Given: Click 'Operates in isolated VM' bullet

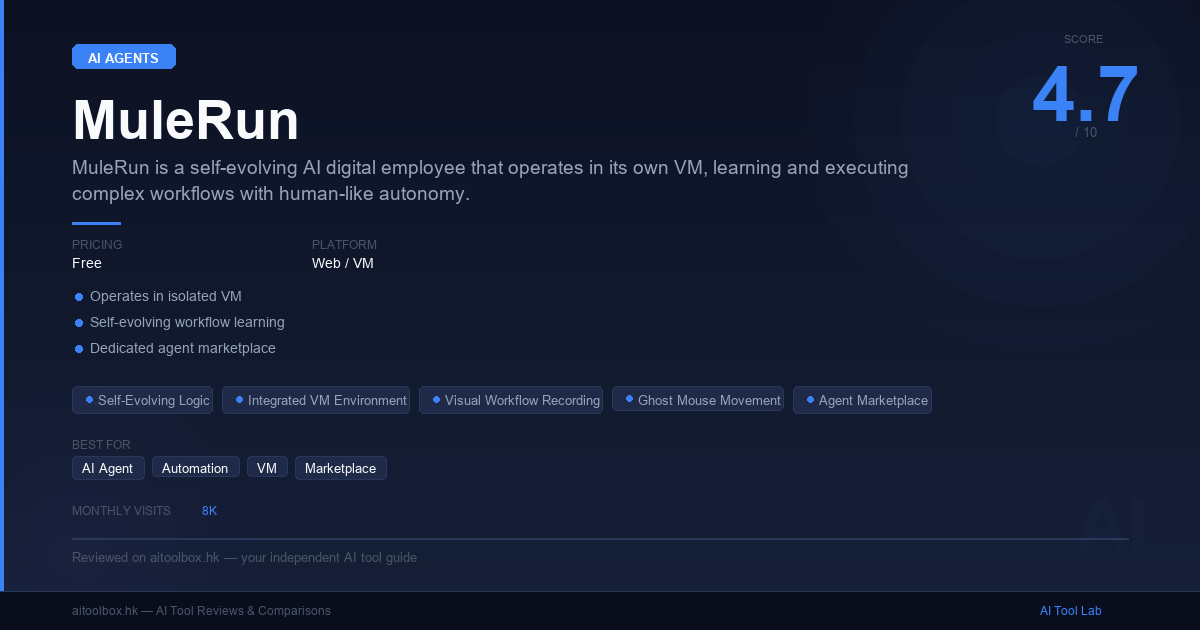Looking at the screenshot, I should coord(158,296).
